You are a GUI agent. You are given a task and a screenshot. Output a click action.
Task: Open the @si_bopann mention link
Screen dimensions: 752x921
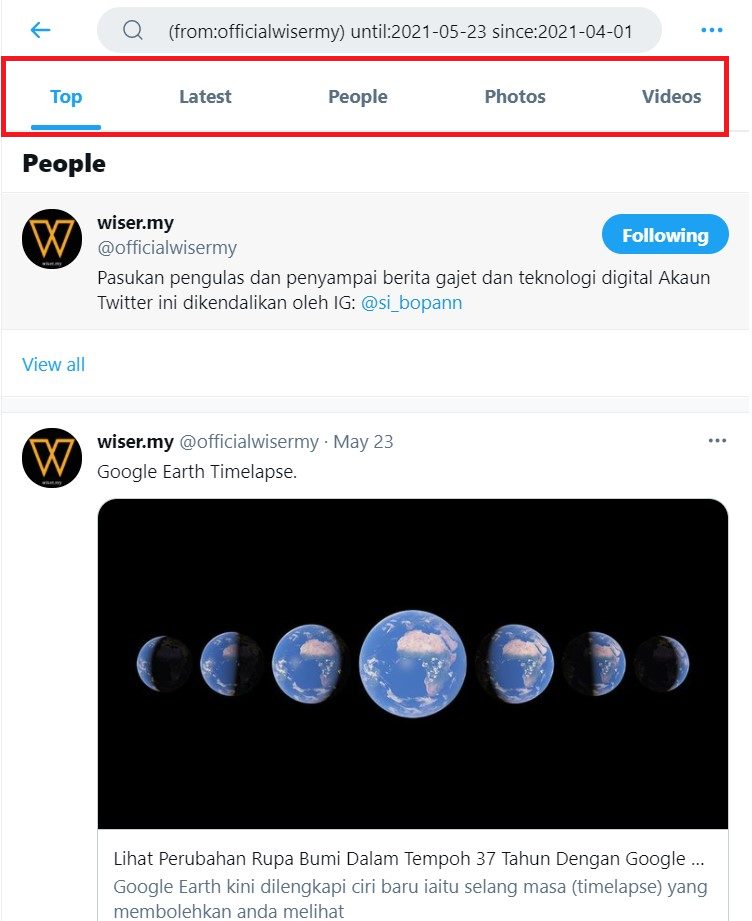411,302
